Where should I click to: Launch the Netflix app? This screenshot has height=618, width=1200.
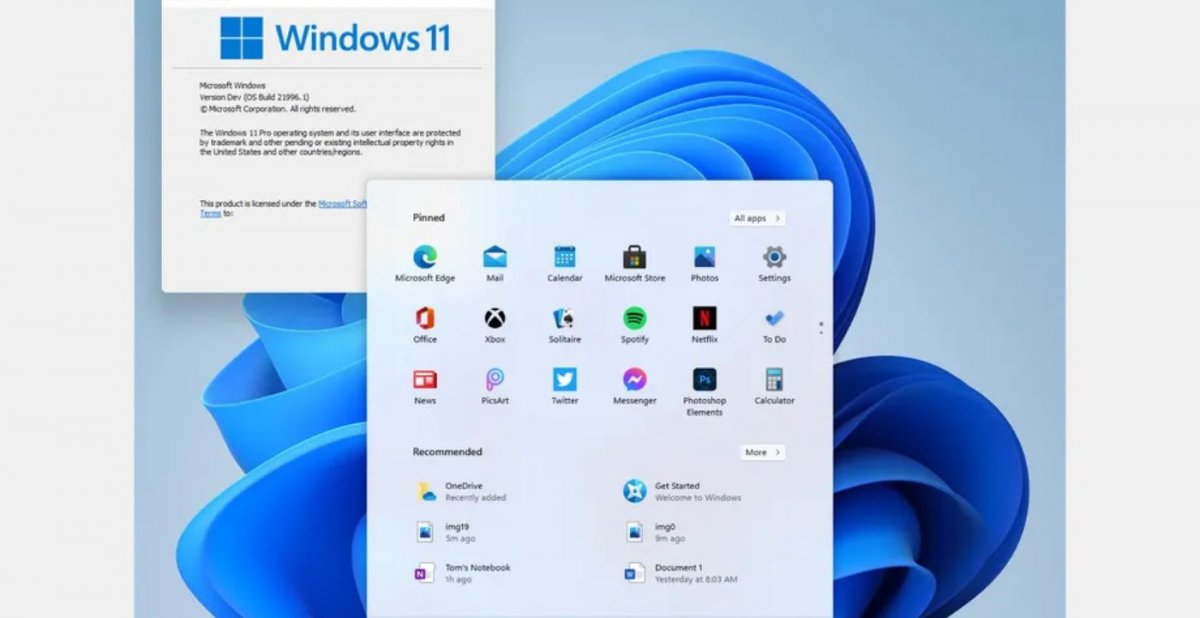click(x=704, y=319)
